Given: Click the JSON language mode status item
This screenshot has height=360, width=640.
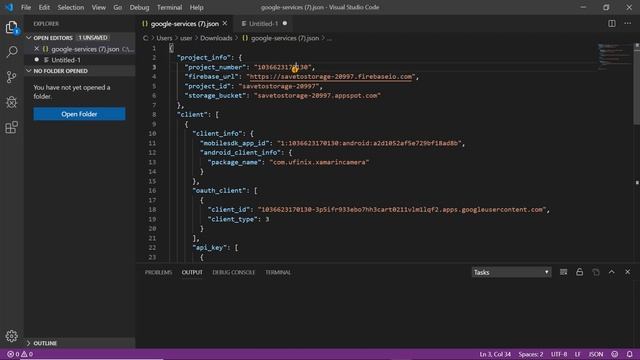Looking at the screenshot, I should [596, 354].
